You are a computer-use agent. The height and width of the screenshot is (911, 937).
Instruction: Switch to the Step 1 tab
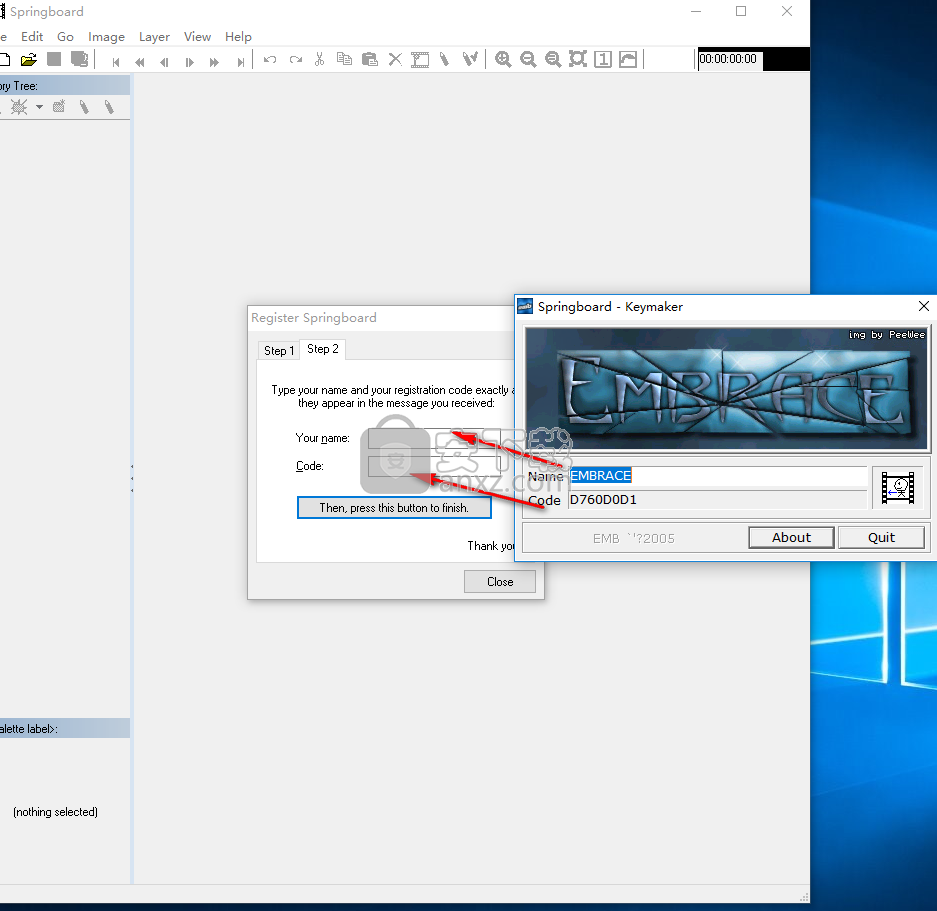[x=279, y=351]
